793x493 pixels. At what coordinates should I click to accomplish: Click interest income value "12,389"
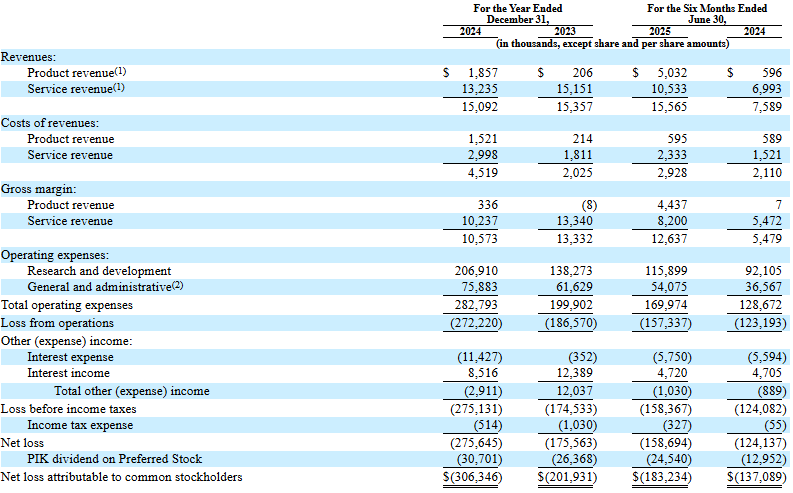575,373
